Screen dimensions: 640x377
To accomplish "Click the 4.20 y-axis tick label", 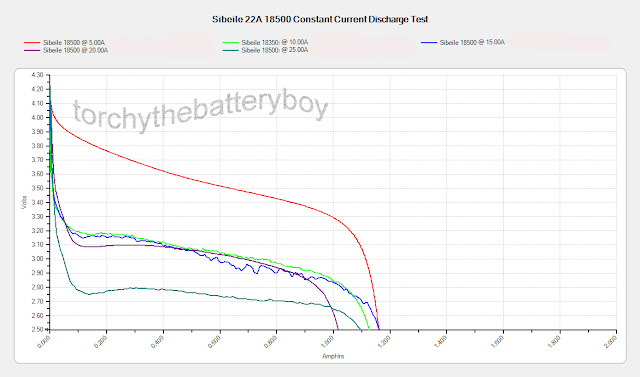I will (x=37, y=89).
